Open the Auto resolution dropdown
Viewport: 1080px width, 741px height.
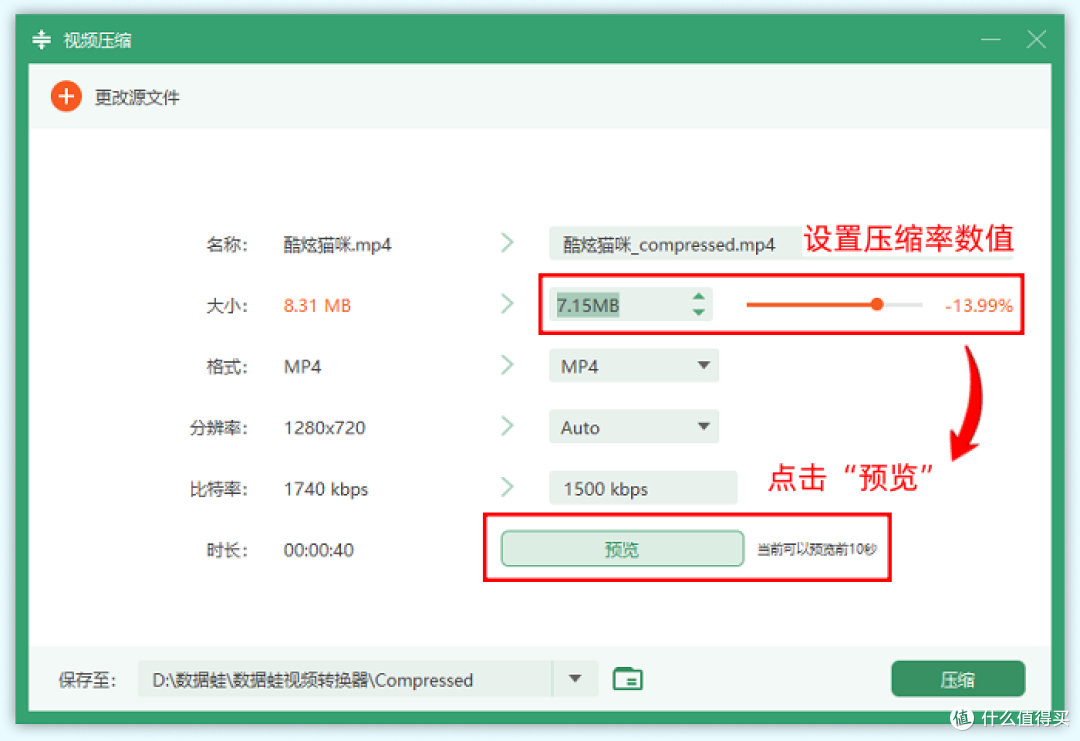tap(634, 427)
